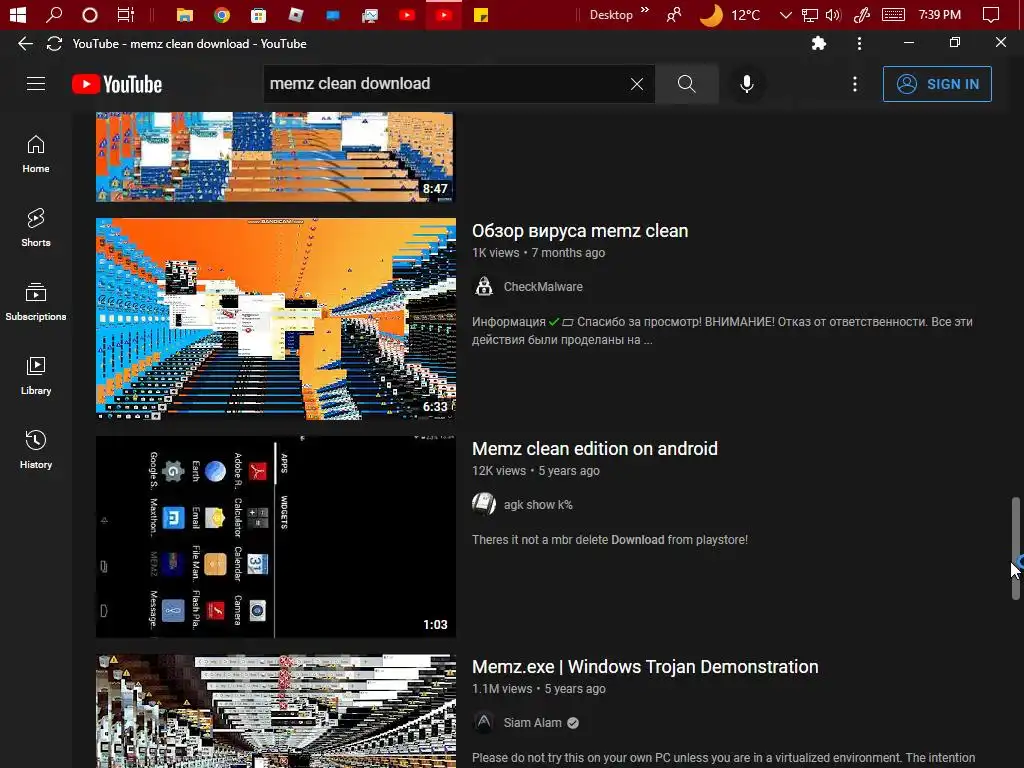
Task: Go to YouTube home via logo
Action: pos(117,84)
